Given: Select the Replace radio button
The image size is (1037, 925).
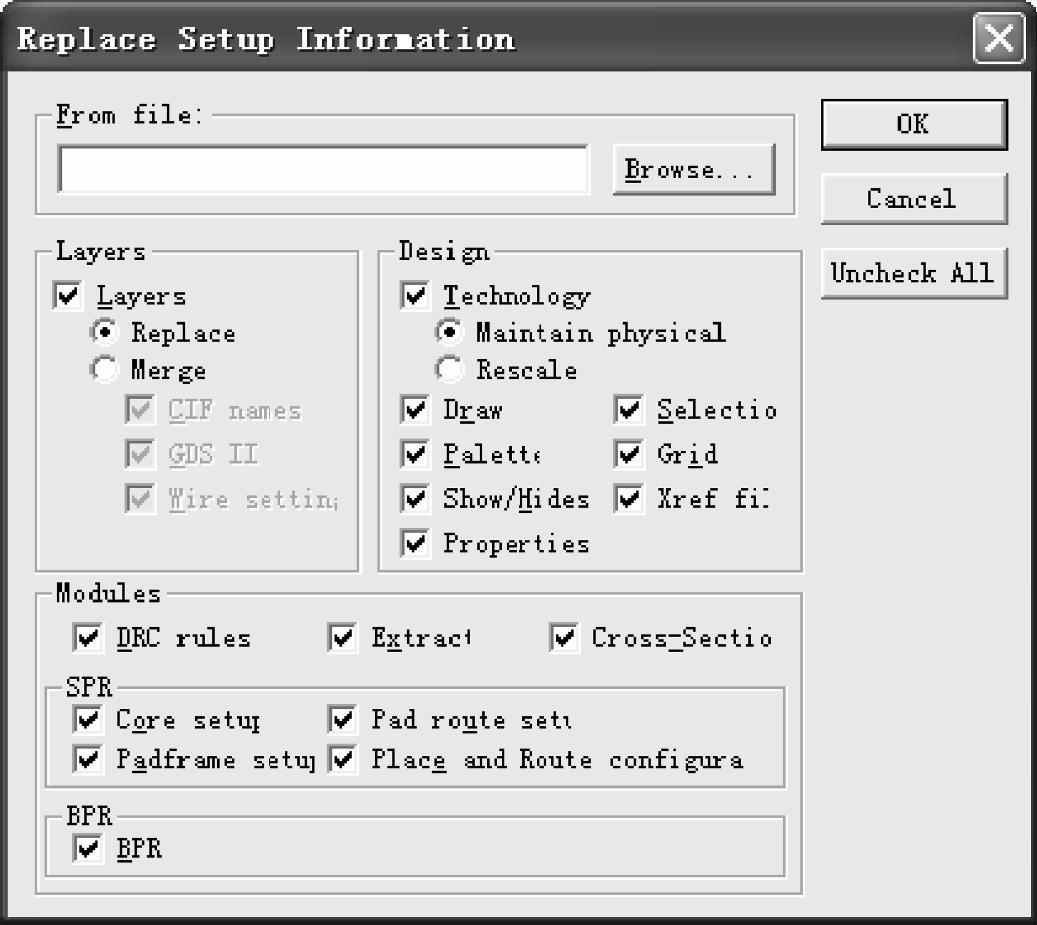Looking at the screenshot, I should [105, 333].
